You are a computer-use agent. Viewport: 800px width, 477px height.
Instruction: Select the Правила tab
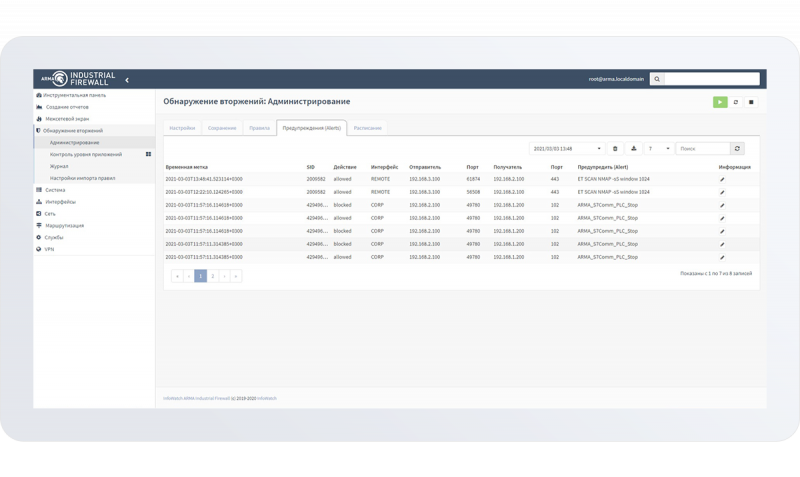point(259,128)
